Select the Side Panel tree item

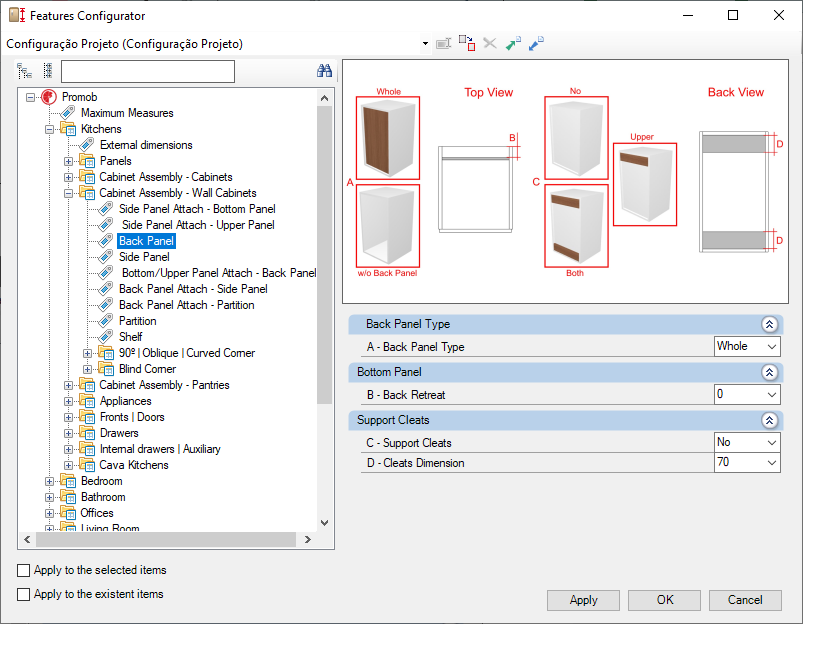click(144, 257)
